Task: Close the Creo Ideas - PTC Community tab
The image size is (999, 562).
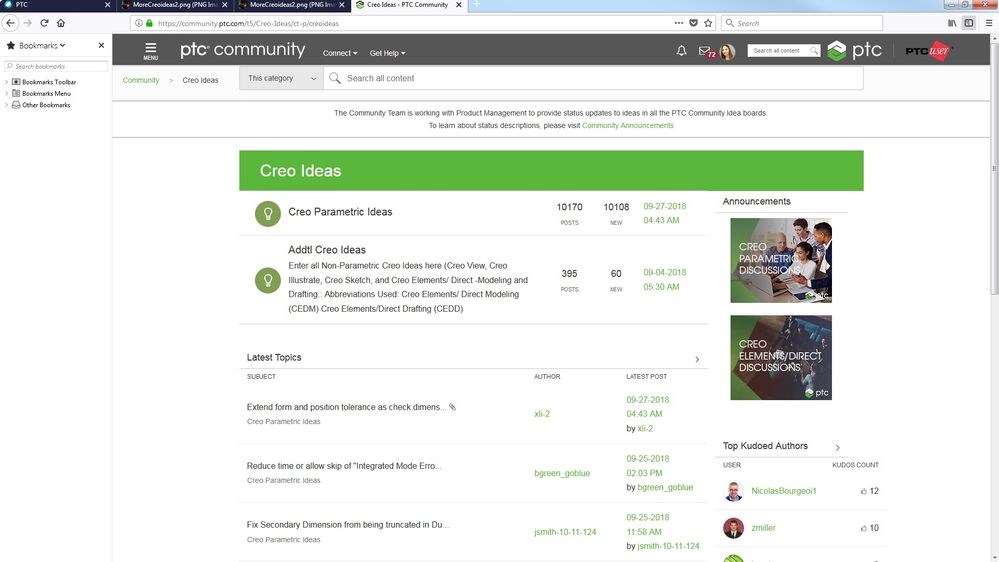Action: coord(459,4)
